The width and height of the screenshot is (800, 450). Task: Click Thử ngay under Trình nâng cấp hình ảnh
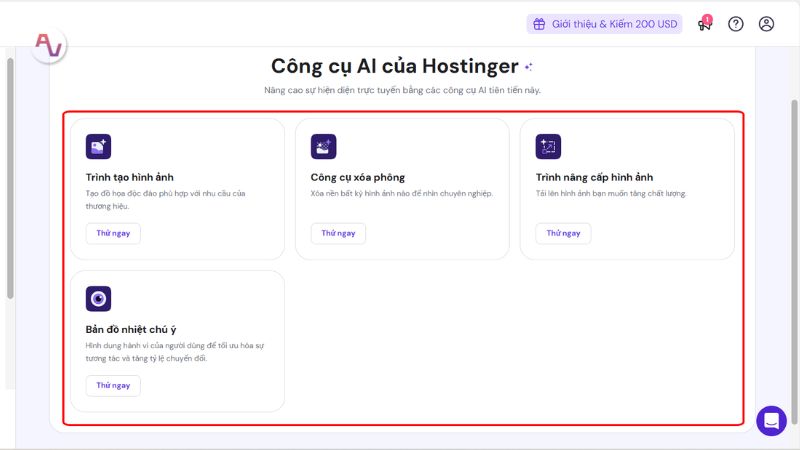[x=563, y=233]
